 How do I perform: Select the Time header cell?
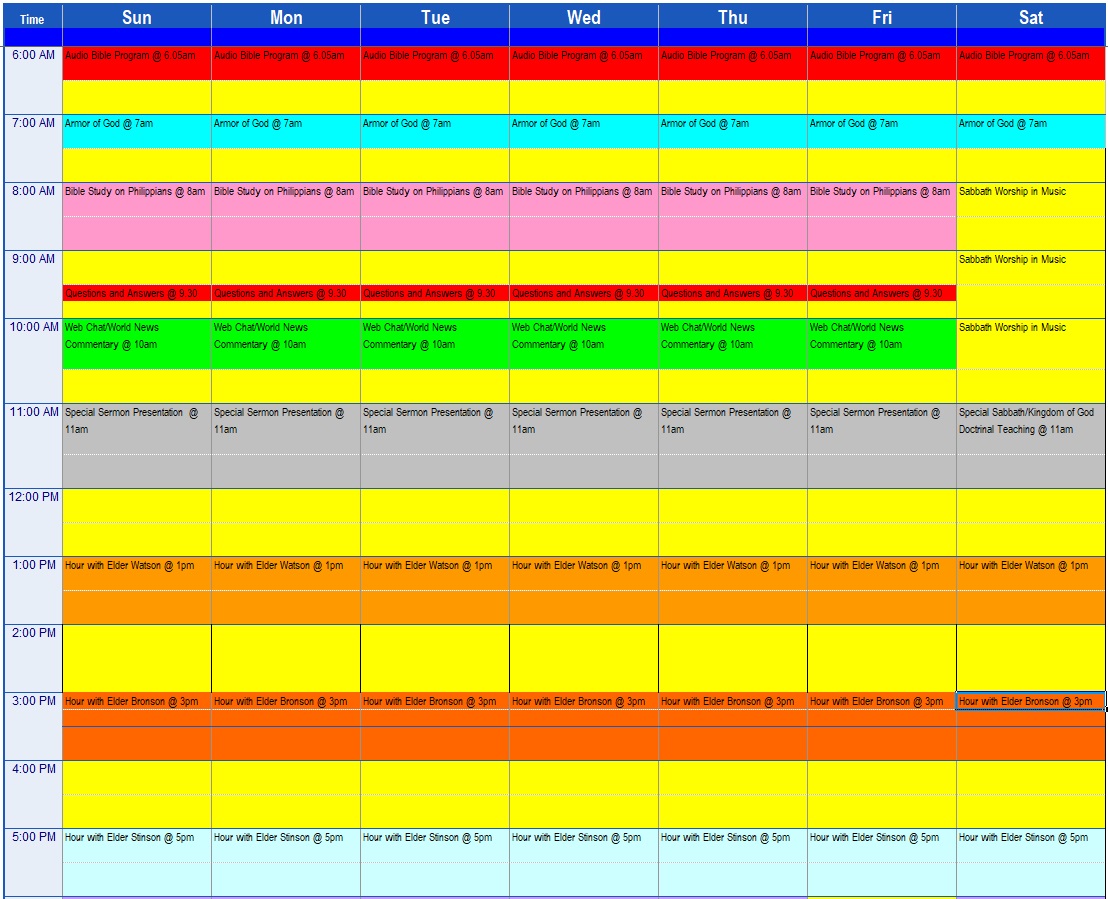pyautogui.click(x=32, y=19)
